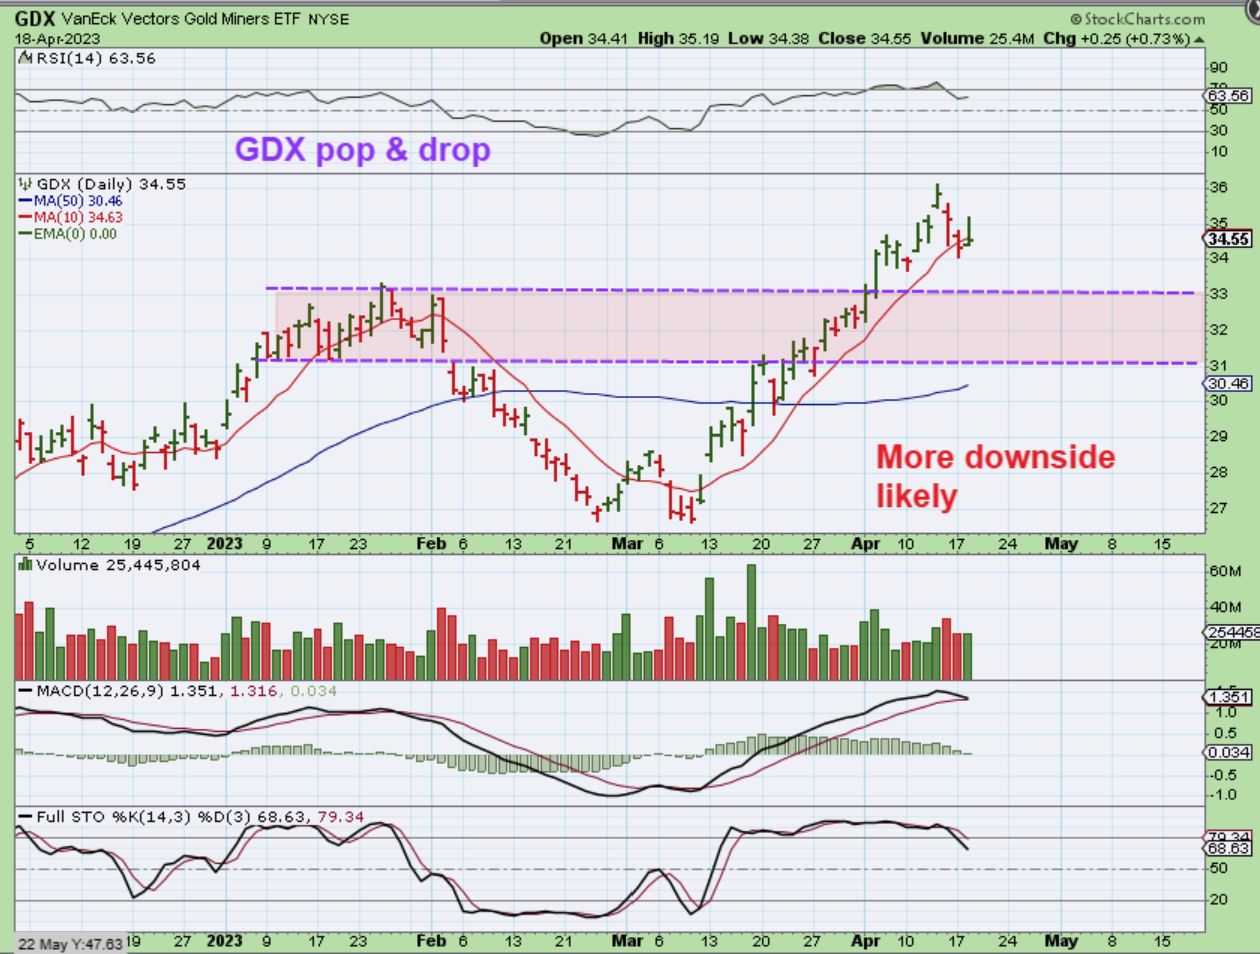Click the 'MA(10) 34.63' legend entry

[78, 217]
